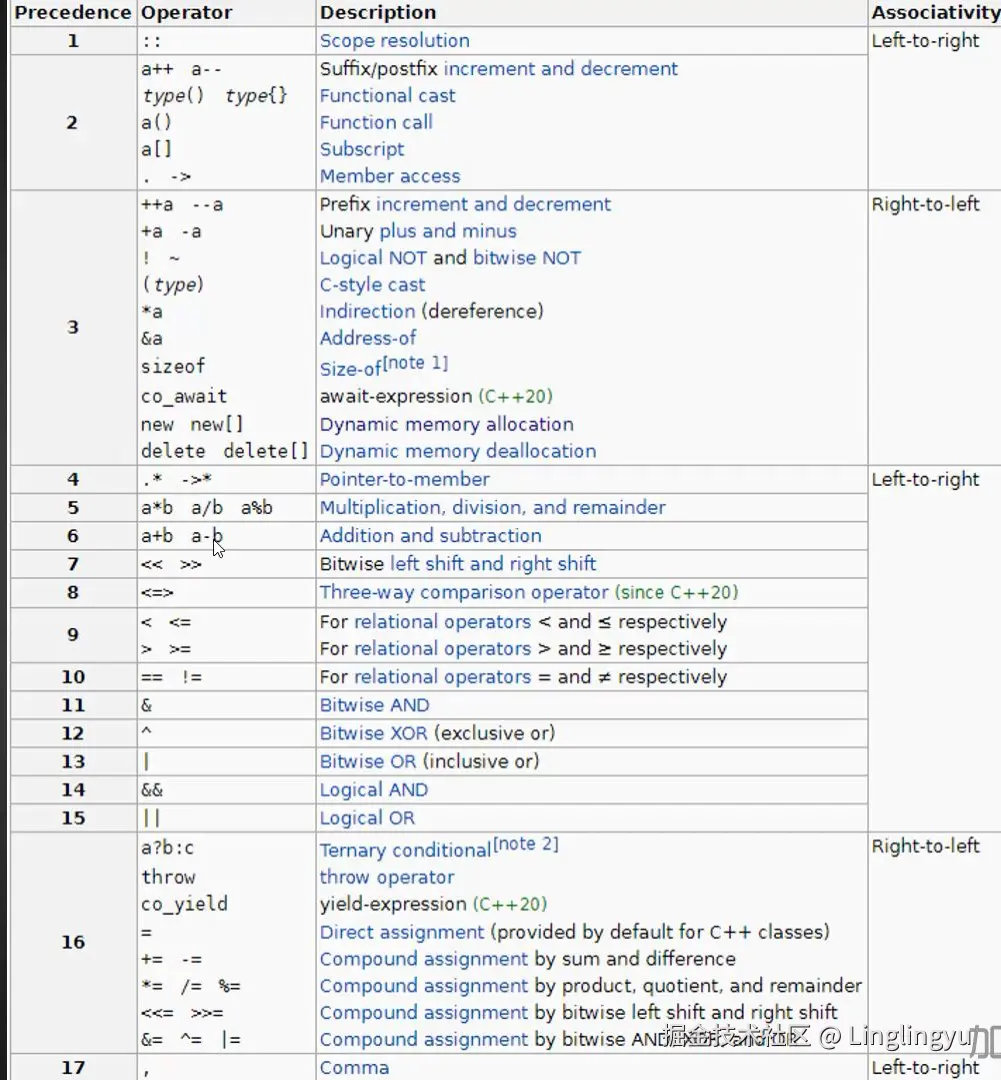Open the Bitwise XOR exclusive or link

tap(374, 733)
